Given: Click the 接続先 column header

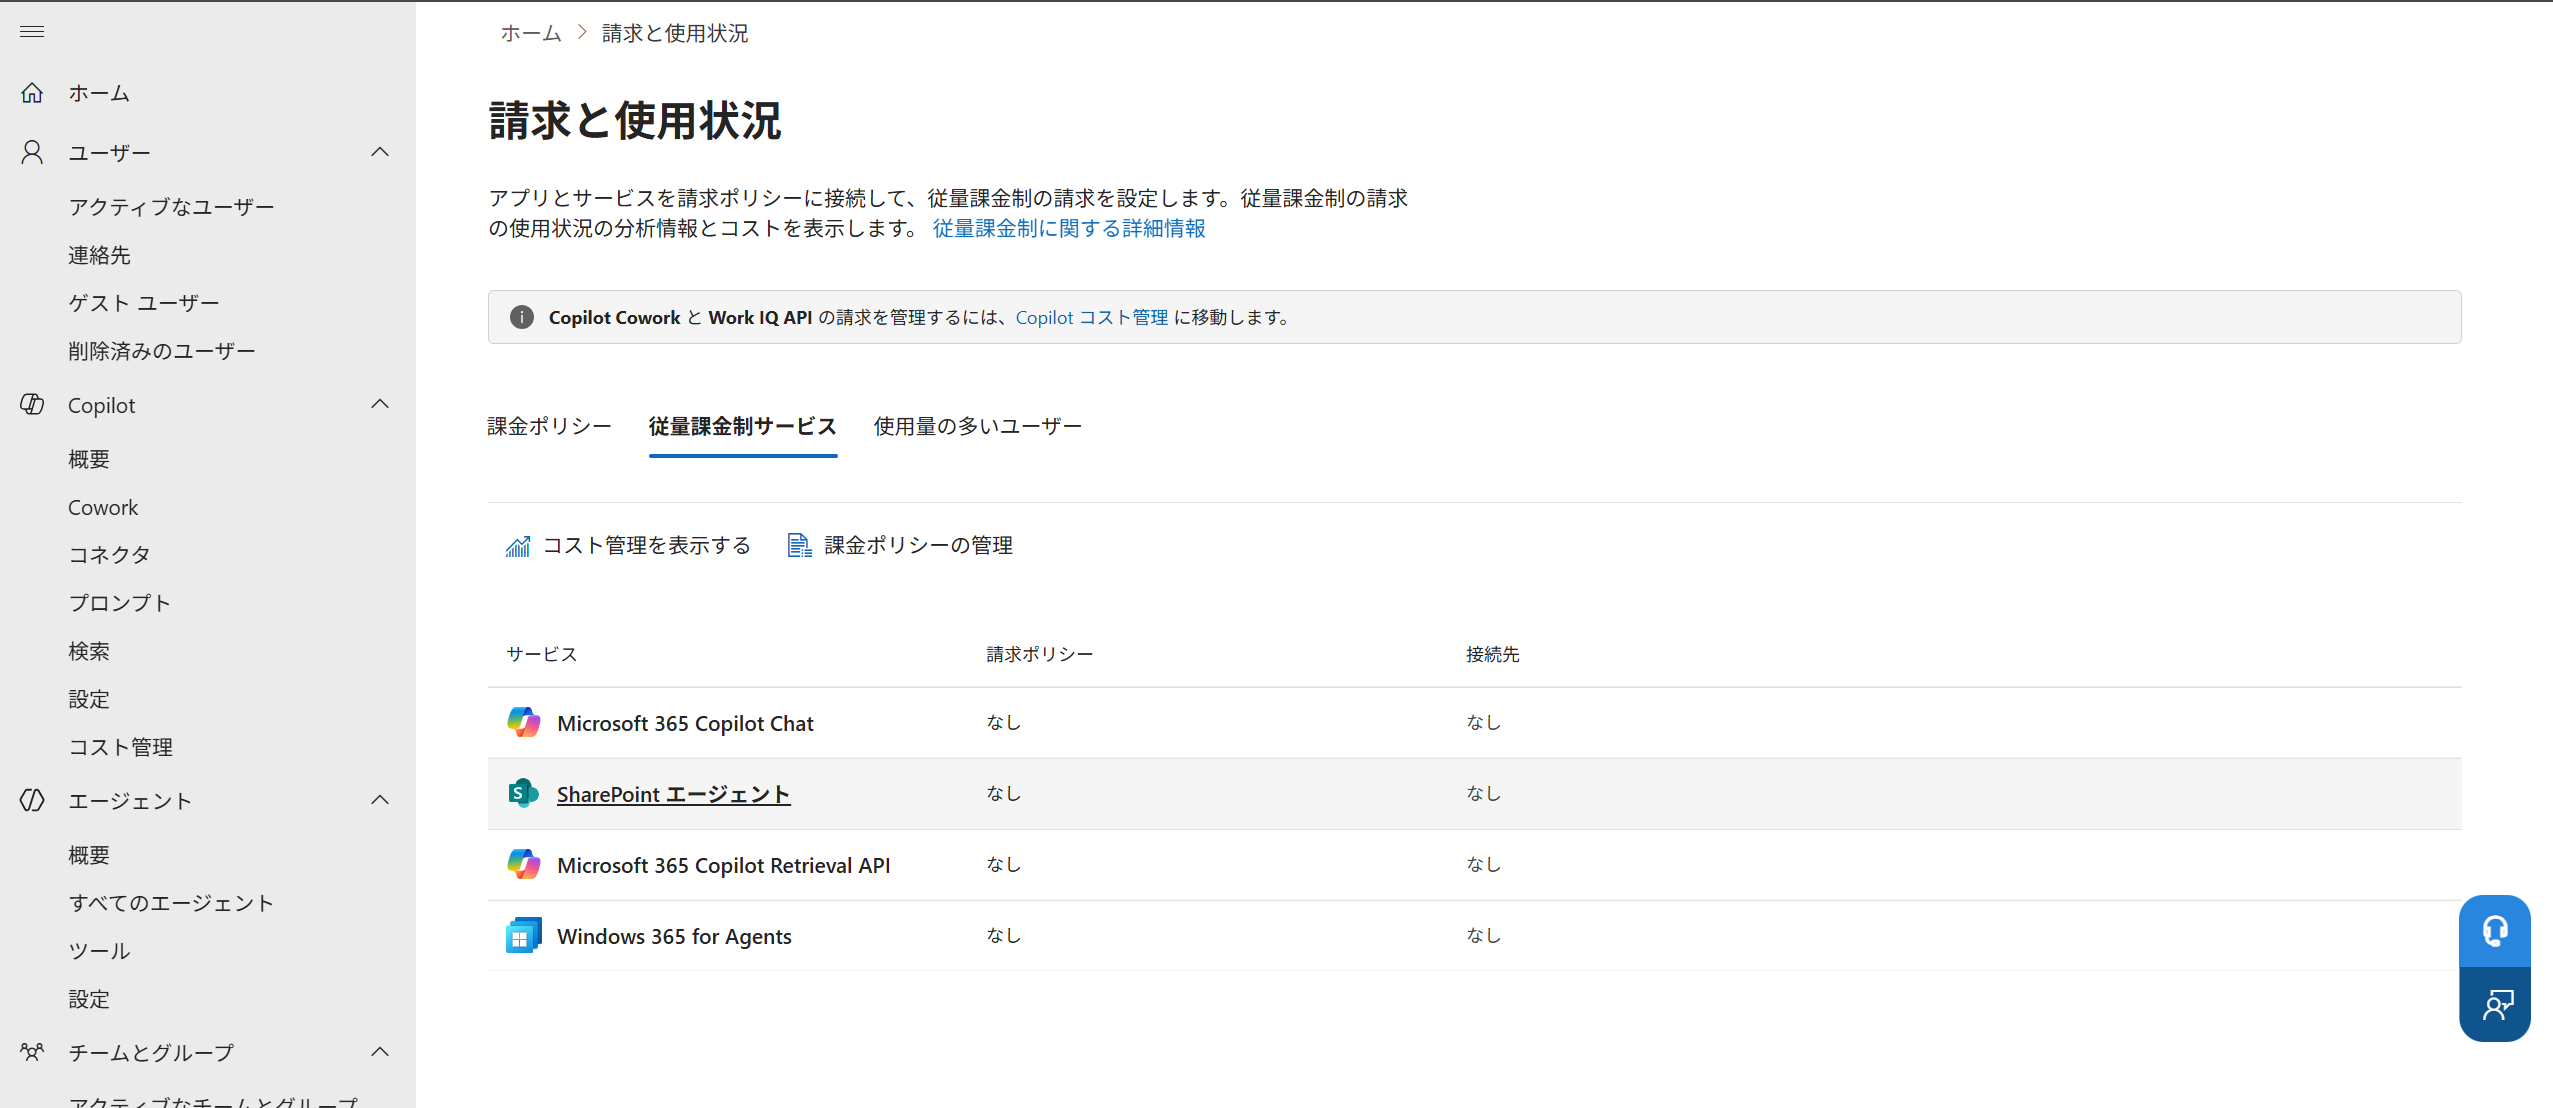Looking at the screenshot, I should pos(1493,654).
